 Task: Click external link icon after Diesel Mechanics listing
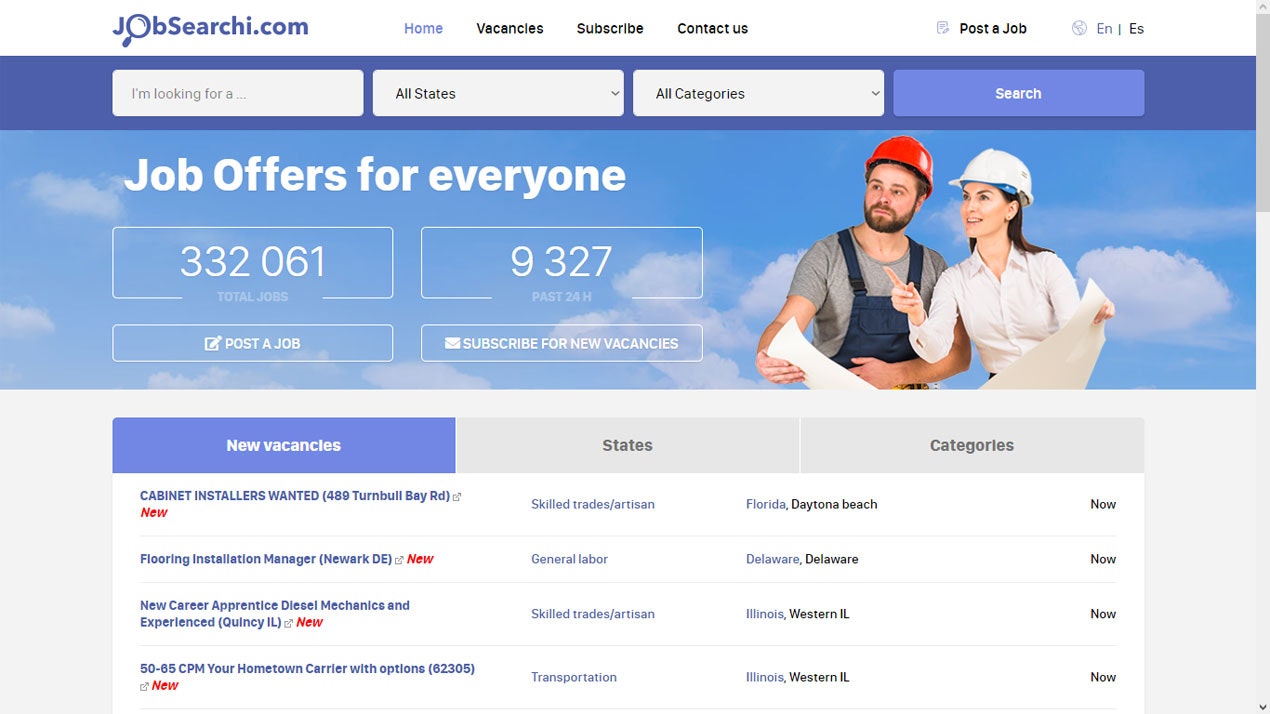[289, 623]
